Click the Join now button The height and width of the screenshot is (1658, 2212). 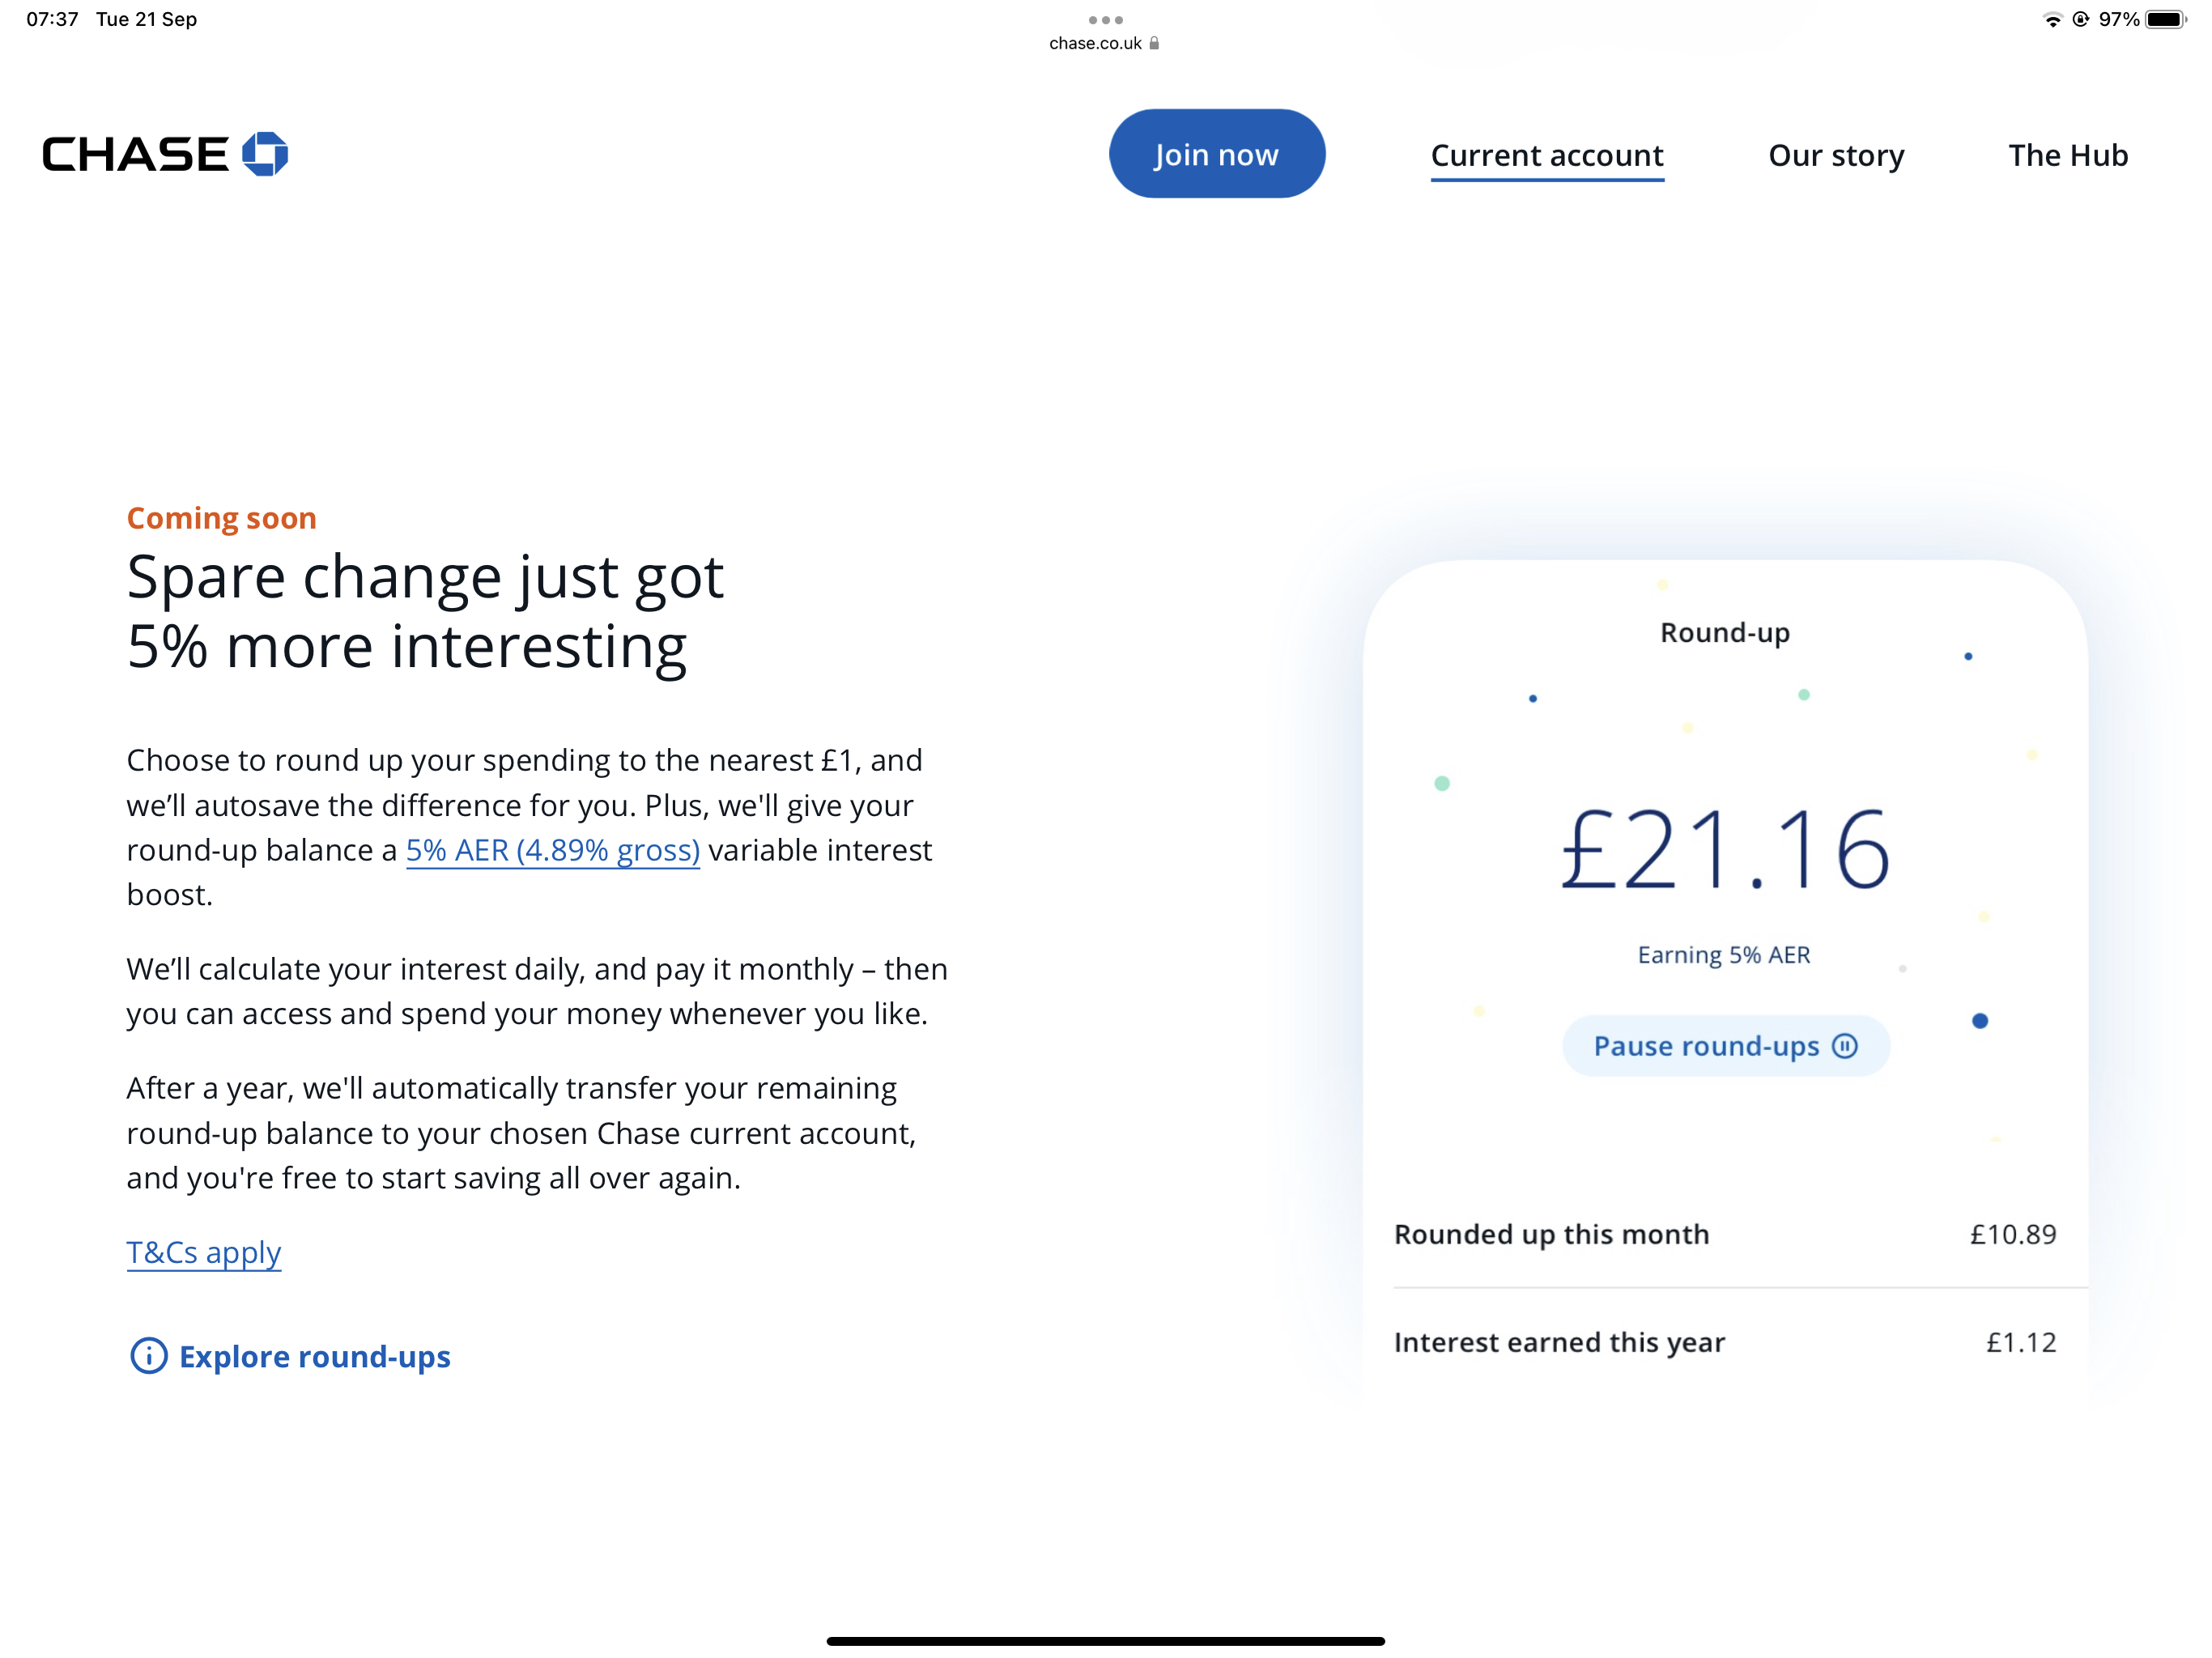[x=1217, y=154]
